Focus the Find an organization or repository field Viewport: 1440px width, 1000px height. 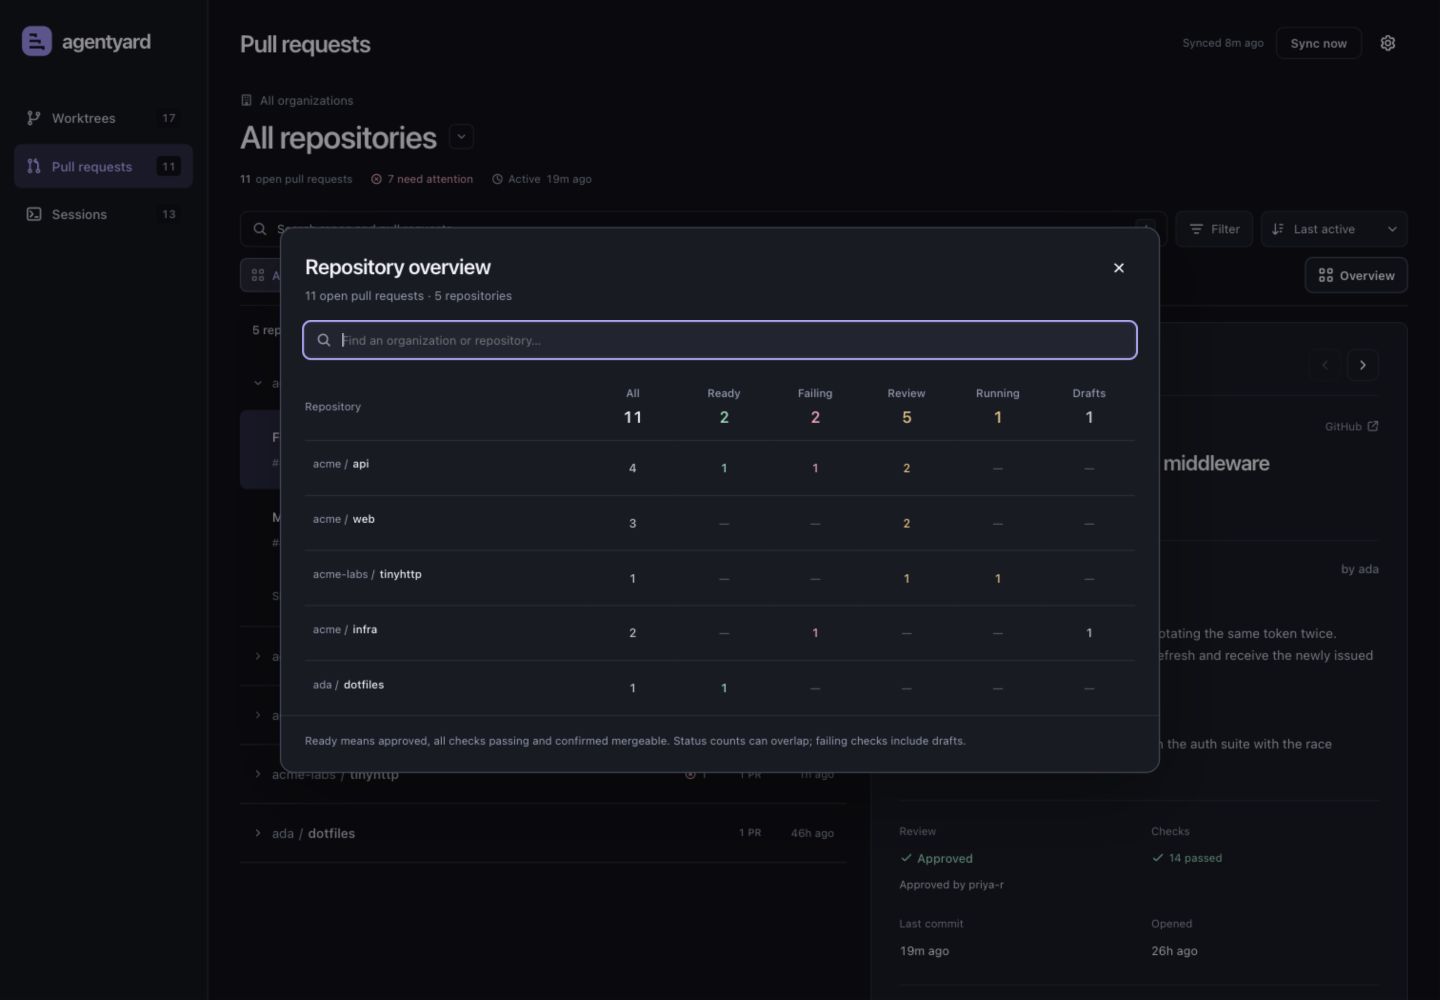720,340
